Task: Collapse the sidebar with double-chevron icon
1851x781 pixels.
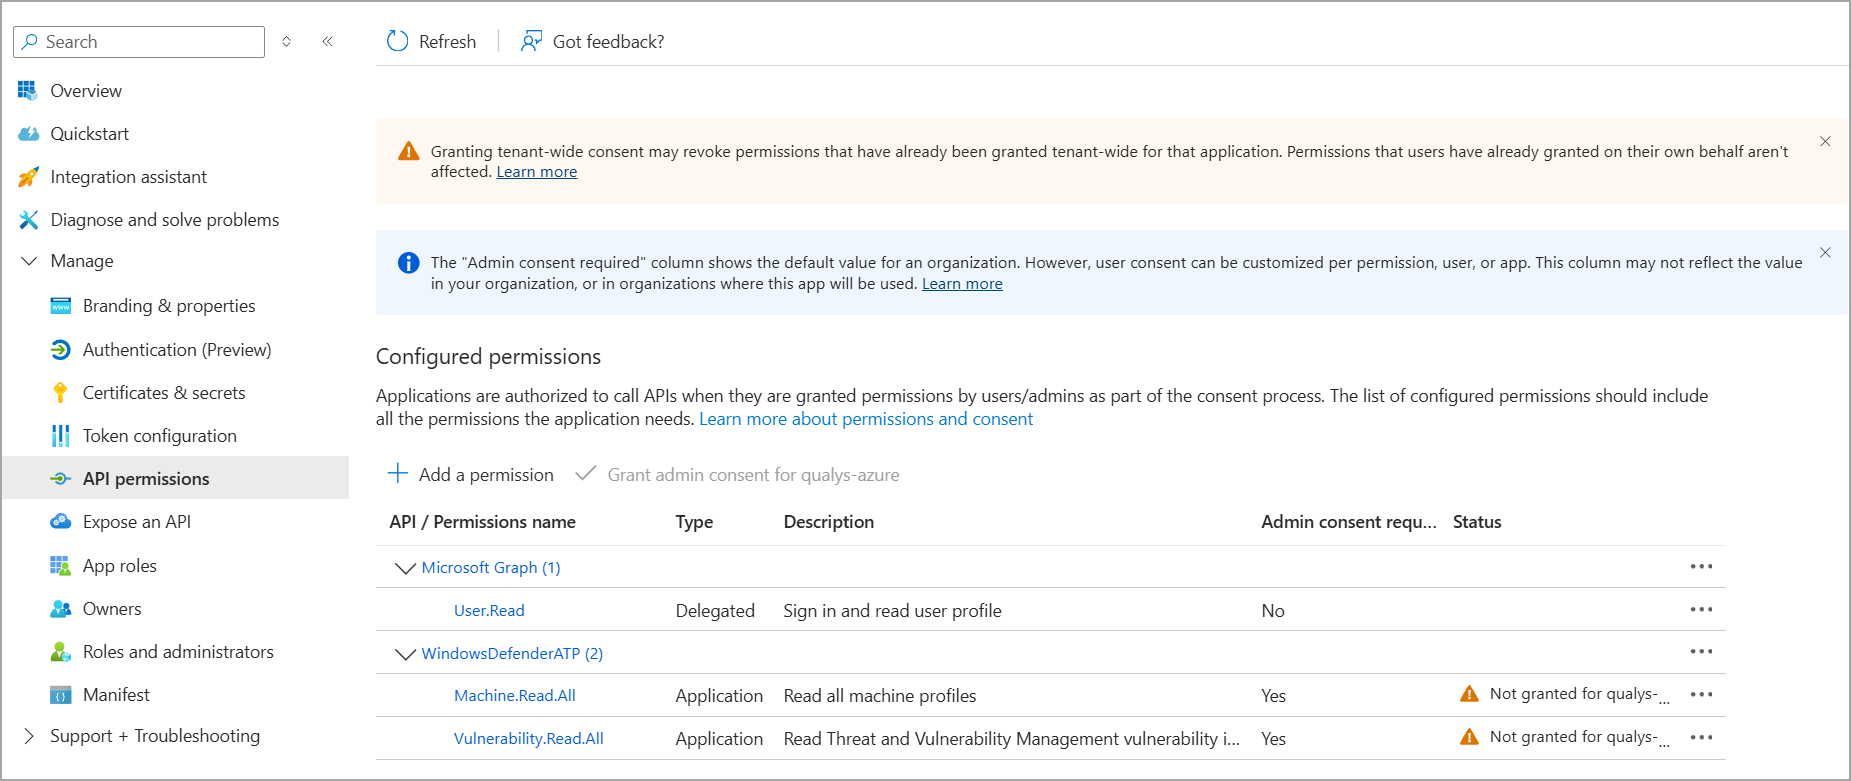Action: (327, 41)
